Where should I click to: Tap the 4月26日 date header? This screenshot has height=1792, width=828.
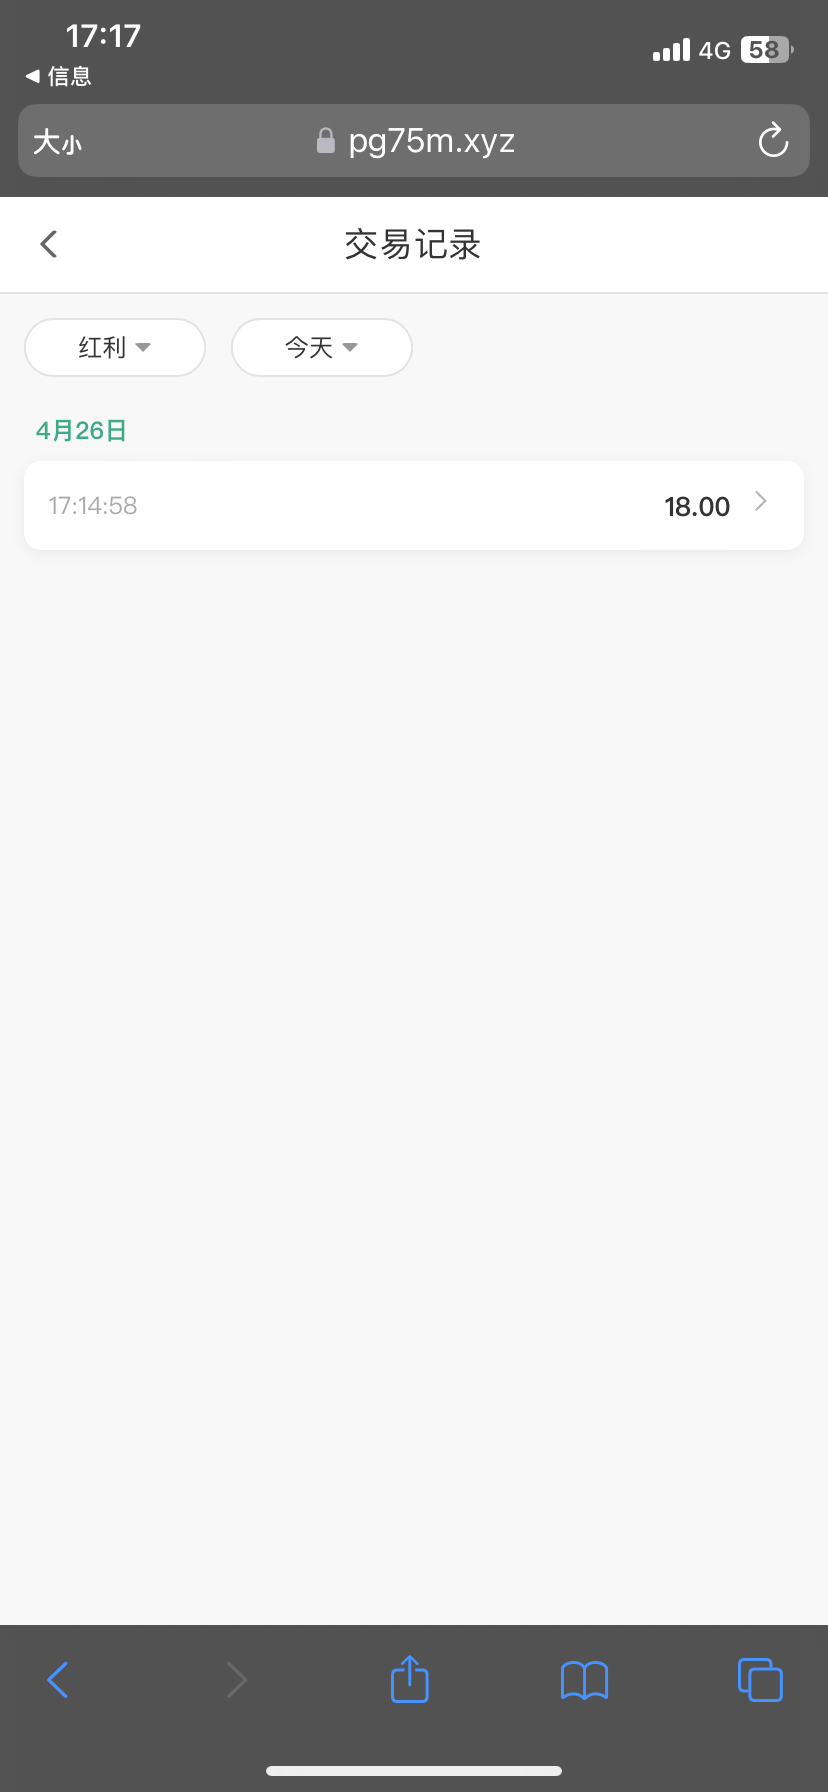click(x=81, y=431)
